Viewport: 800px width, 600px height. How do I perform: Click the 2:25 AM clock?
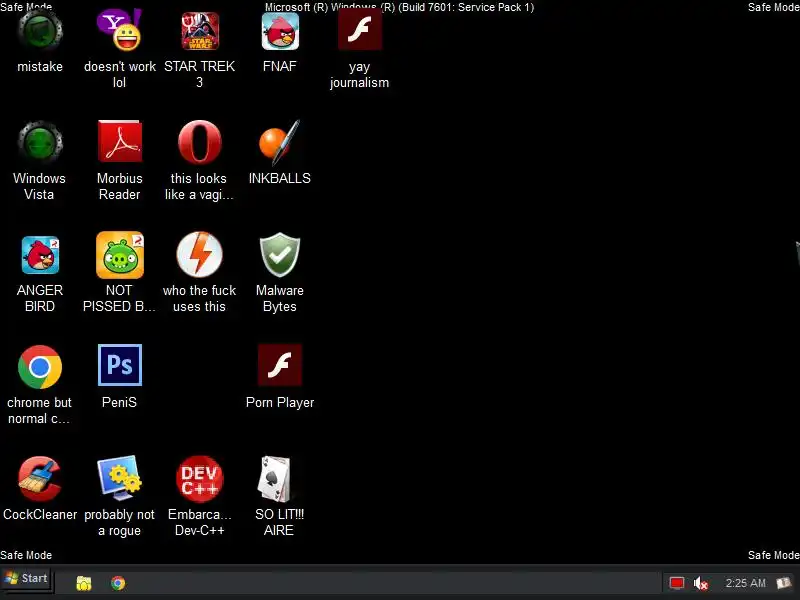point(745,583)
